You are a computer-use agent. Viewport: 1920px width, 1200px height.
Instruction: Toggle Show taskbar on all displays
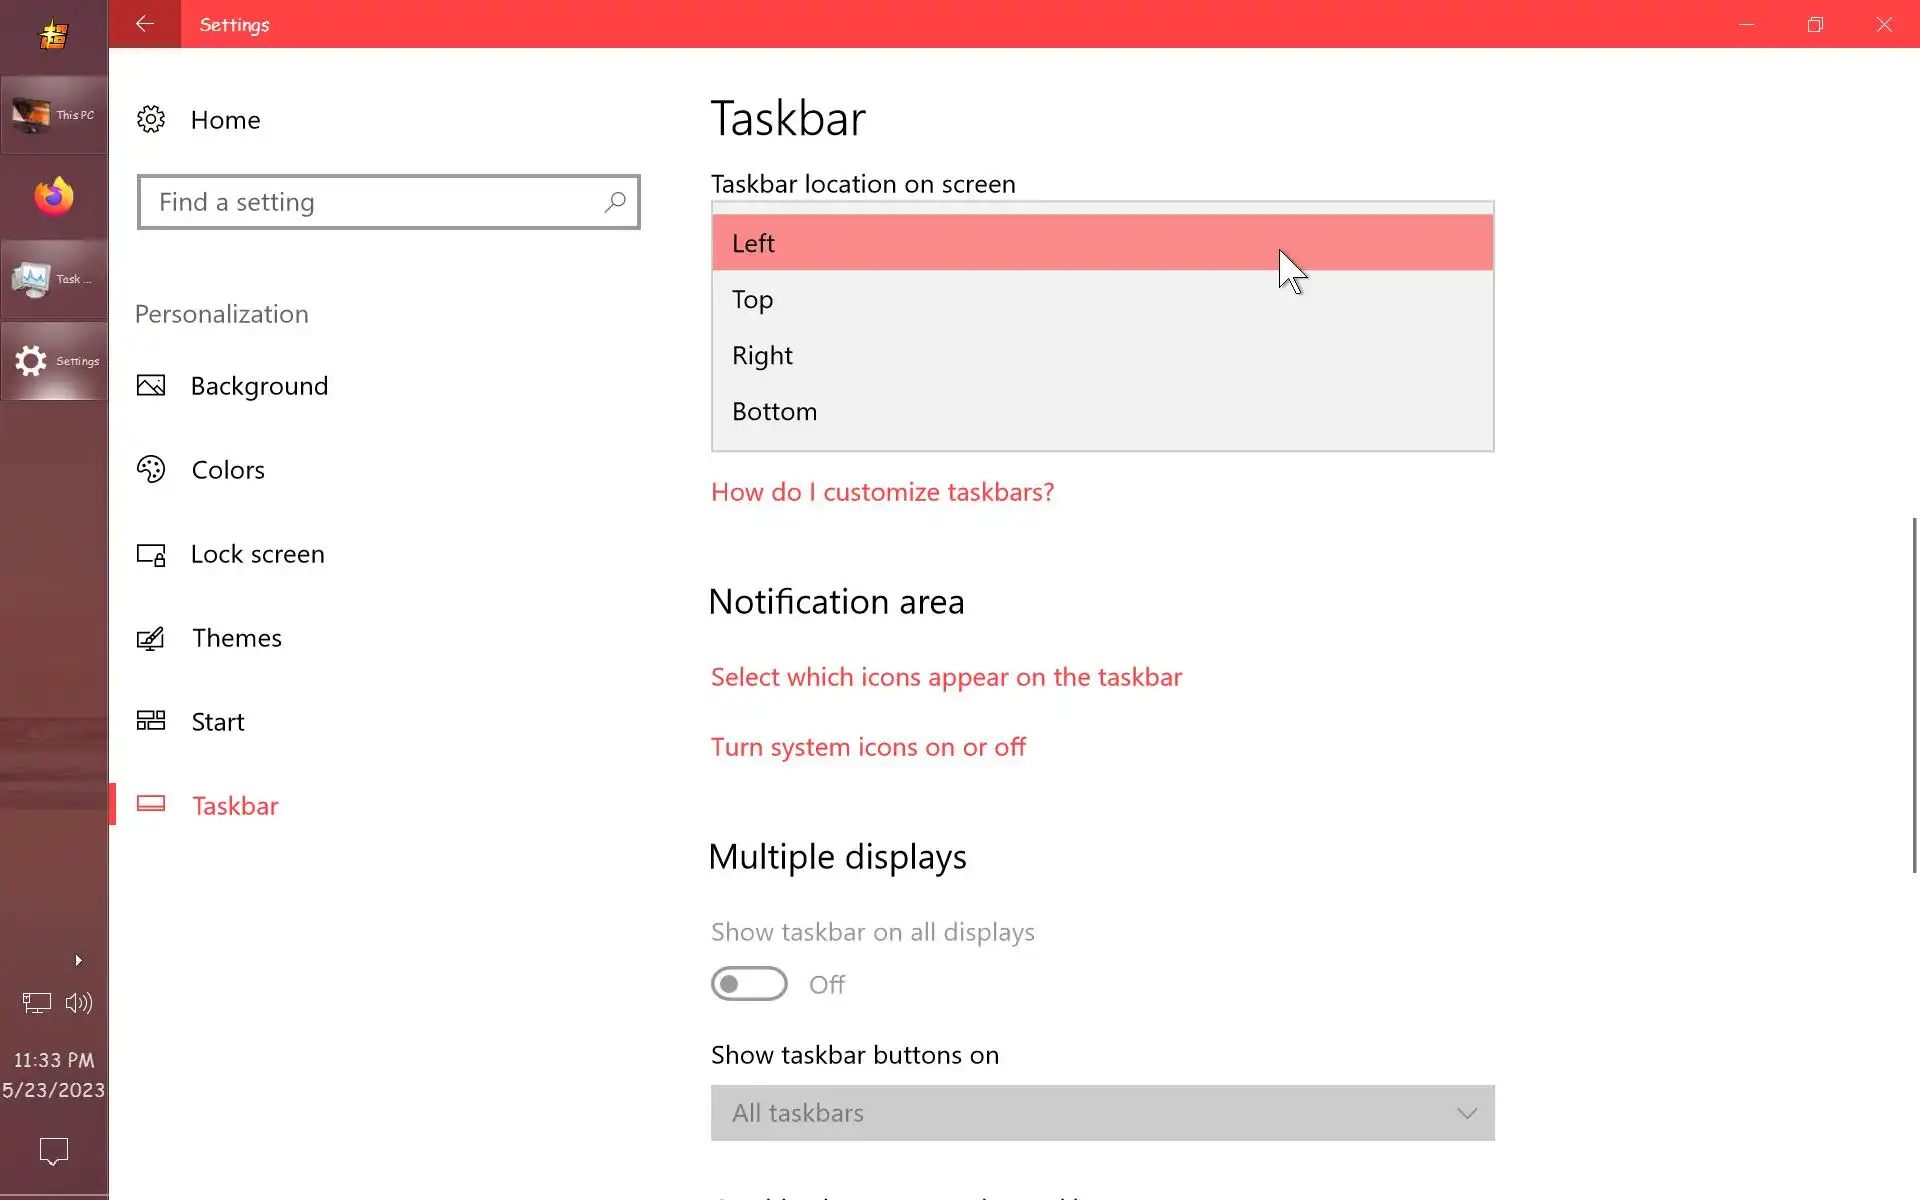click(x=749, y=984)
